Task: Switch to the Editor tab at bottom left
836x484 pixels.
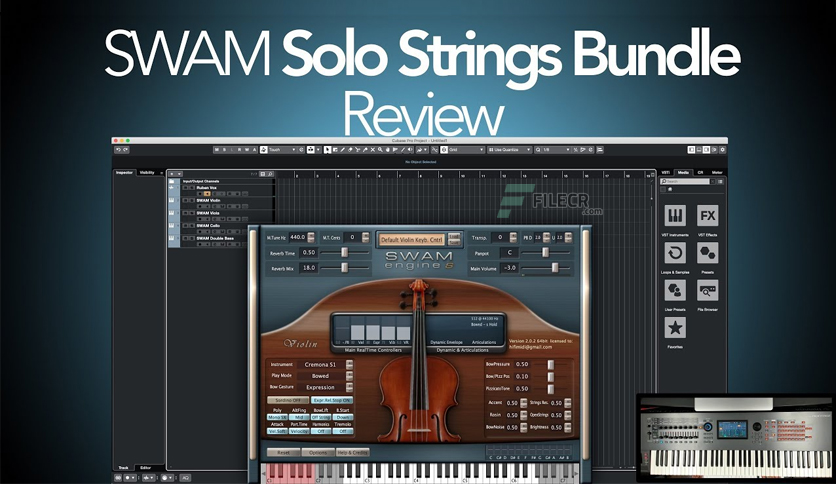Action: coord(145,468)
